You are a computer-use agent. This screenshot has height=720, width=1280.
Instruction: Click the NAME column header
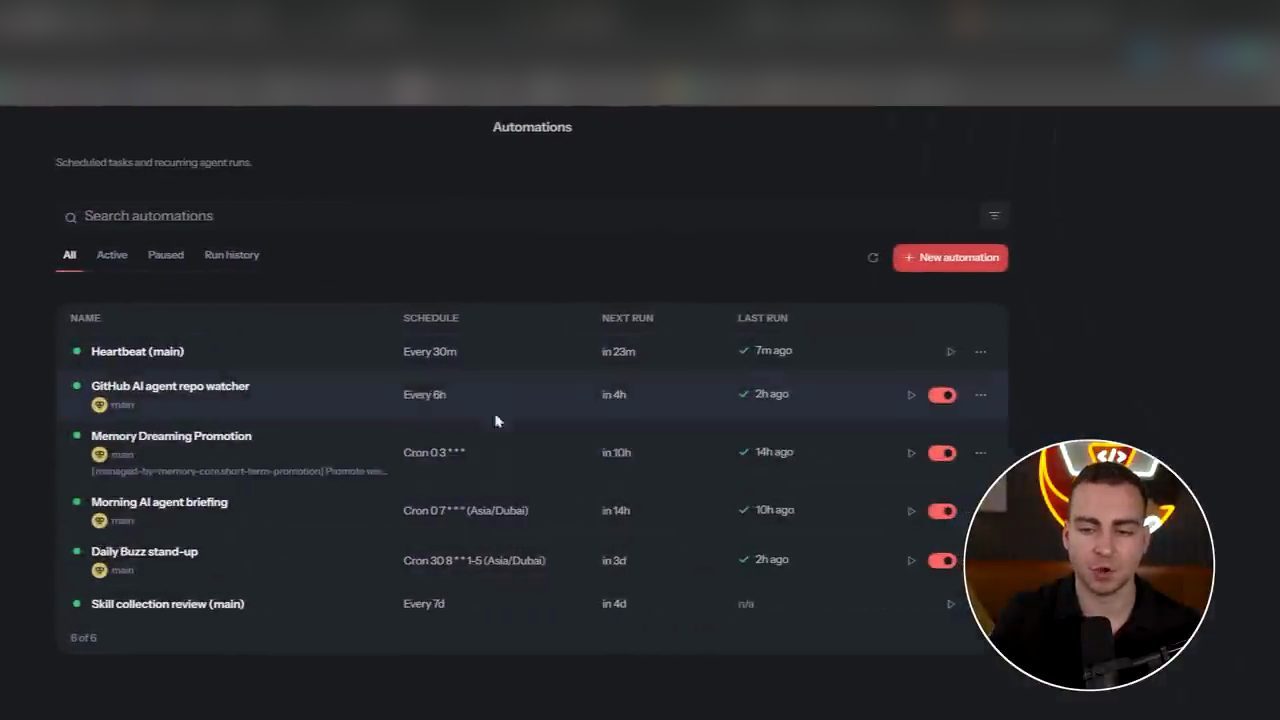(x=85, y=318)
